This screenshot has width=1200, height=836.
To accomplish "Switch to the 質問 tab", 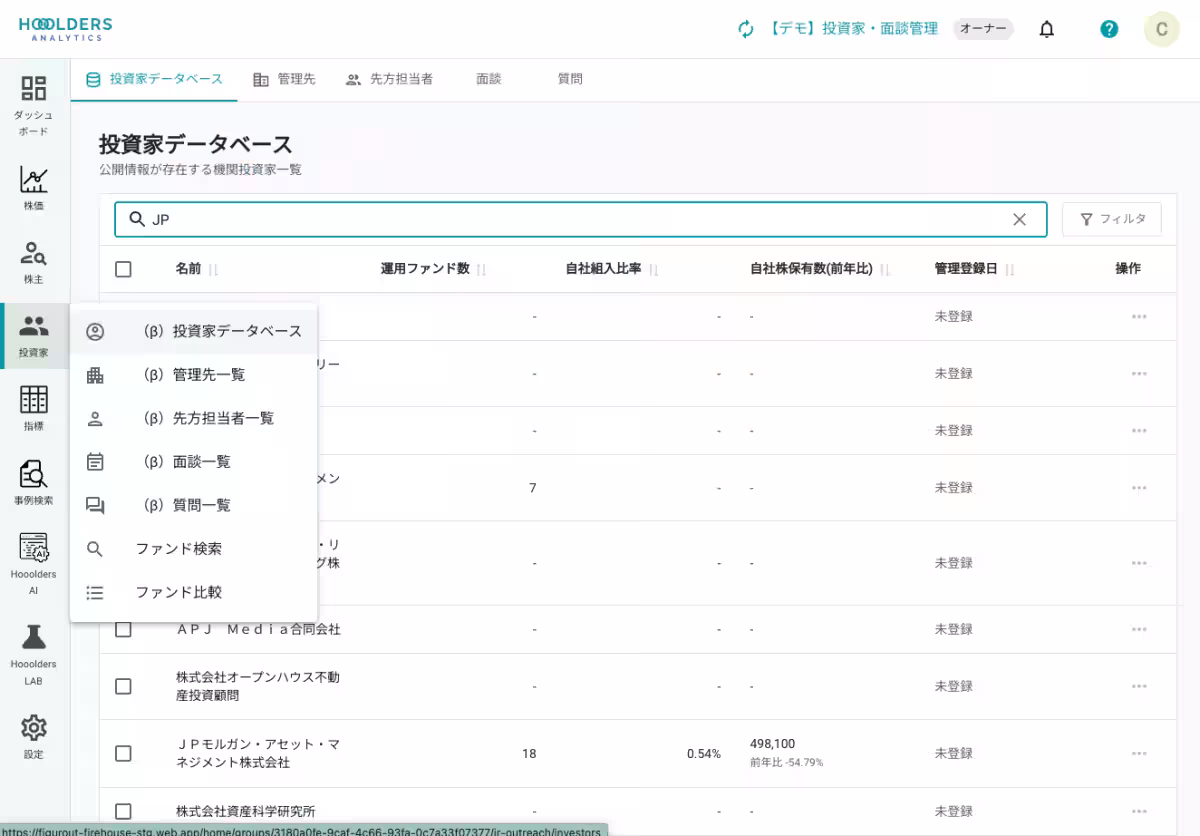I will coord(570,79).
